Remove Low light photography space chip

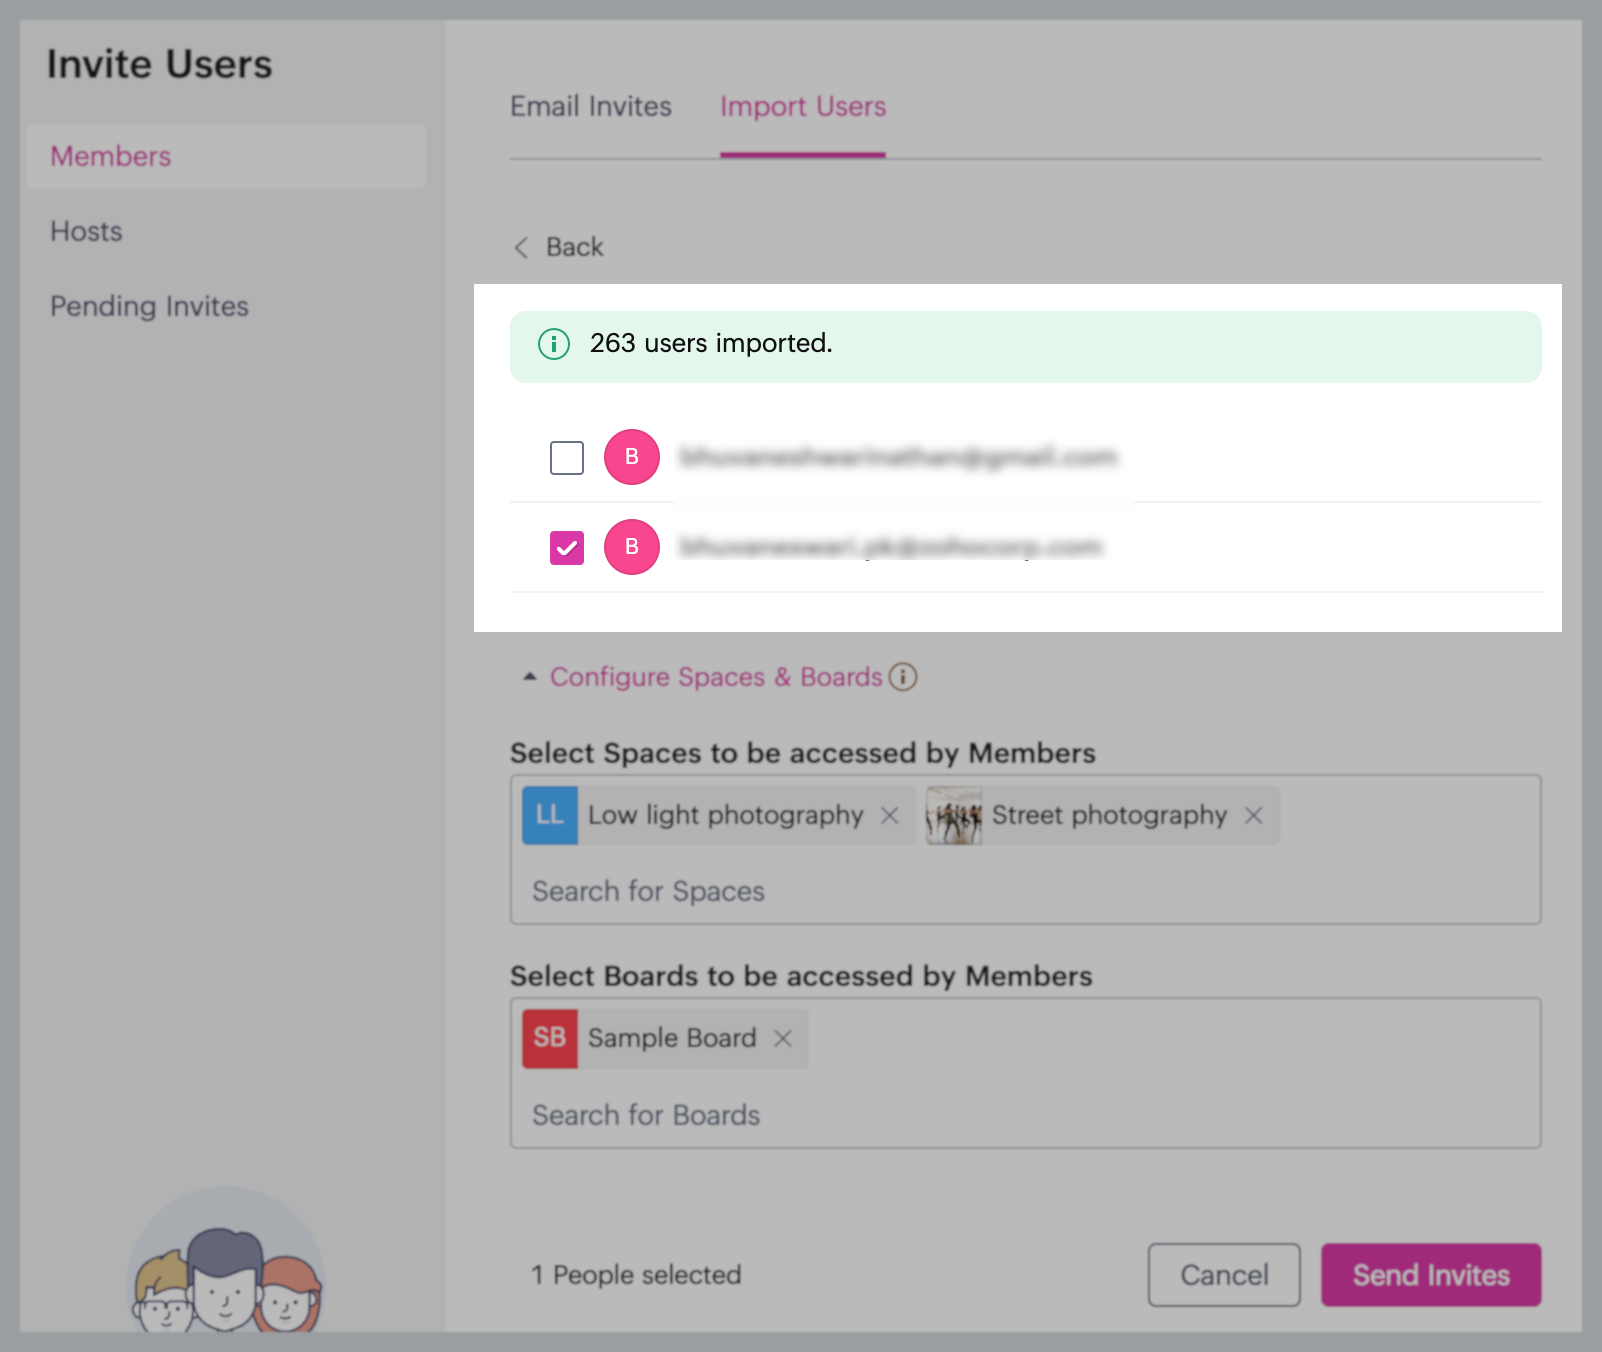pyautogui.click(x=889, y=816)
